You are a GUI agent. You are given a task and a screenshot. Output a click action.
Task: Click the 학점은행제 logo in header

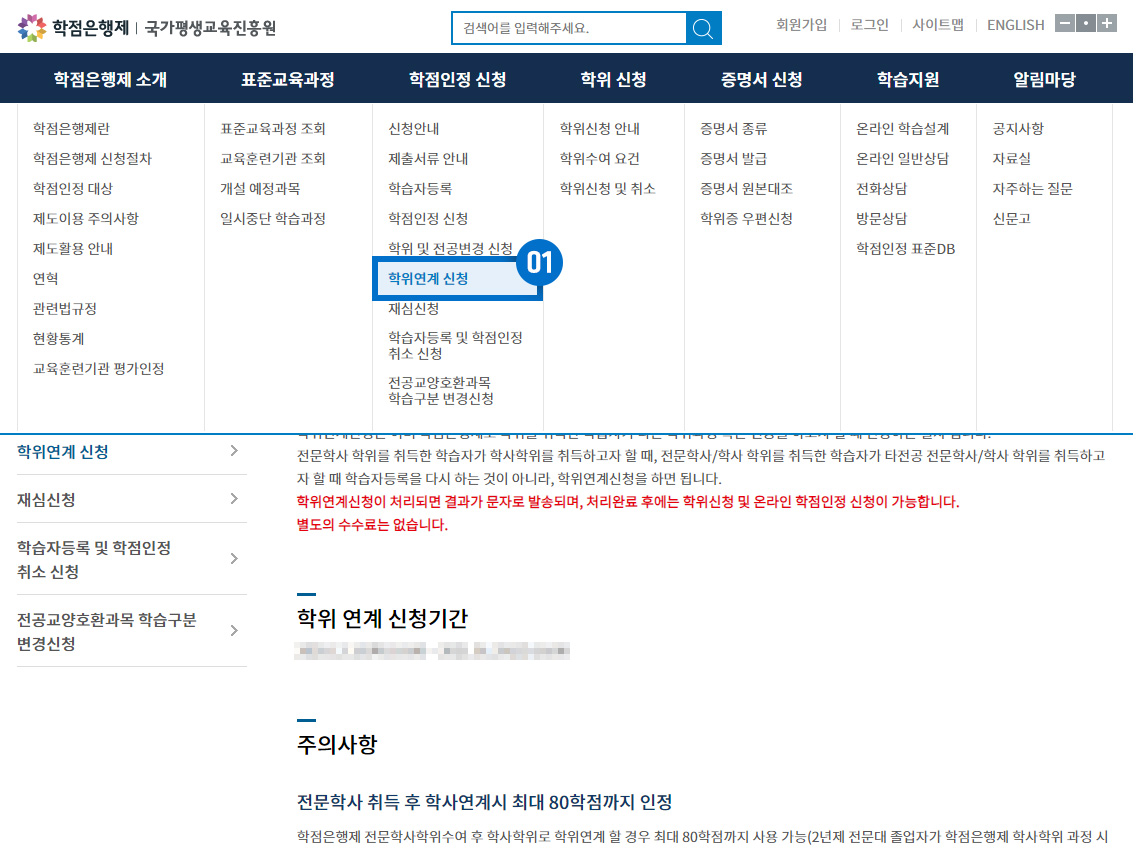coord(74,27)
